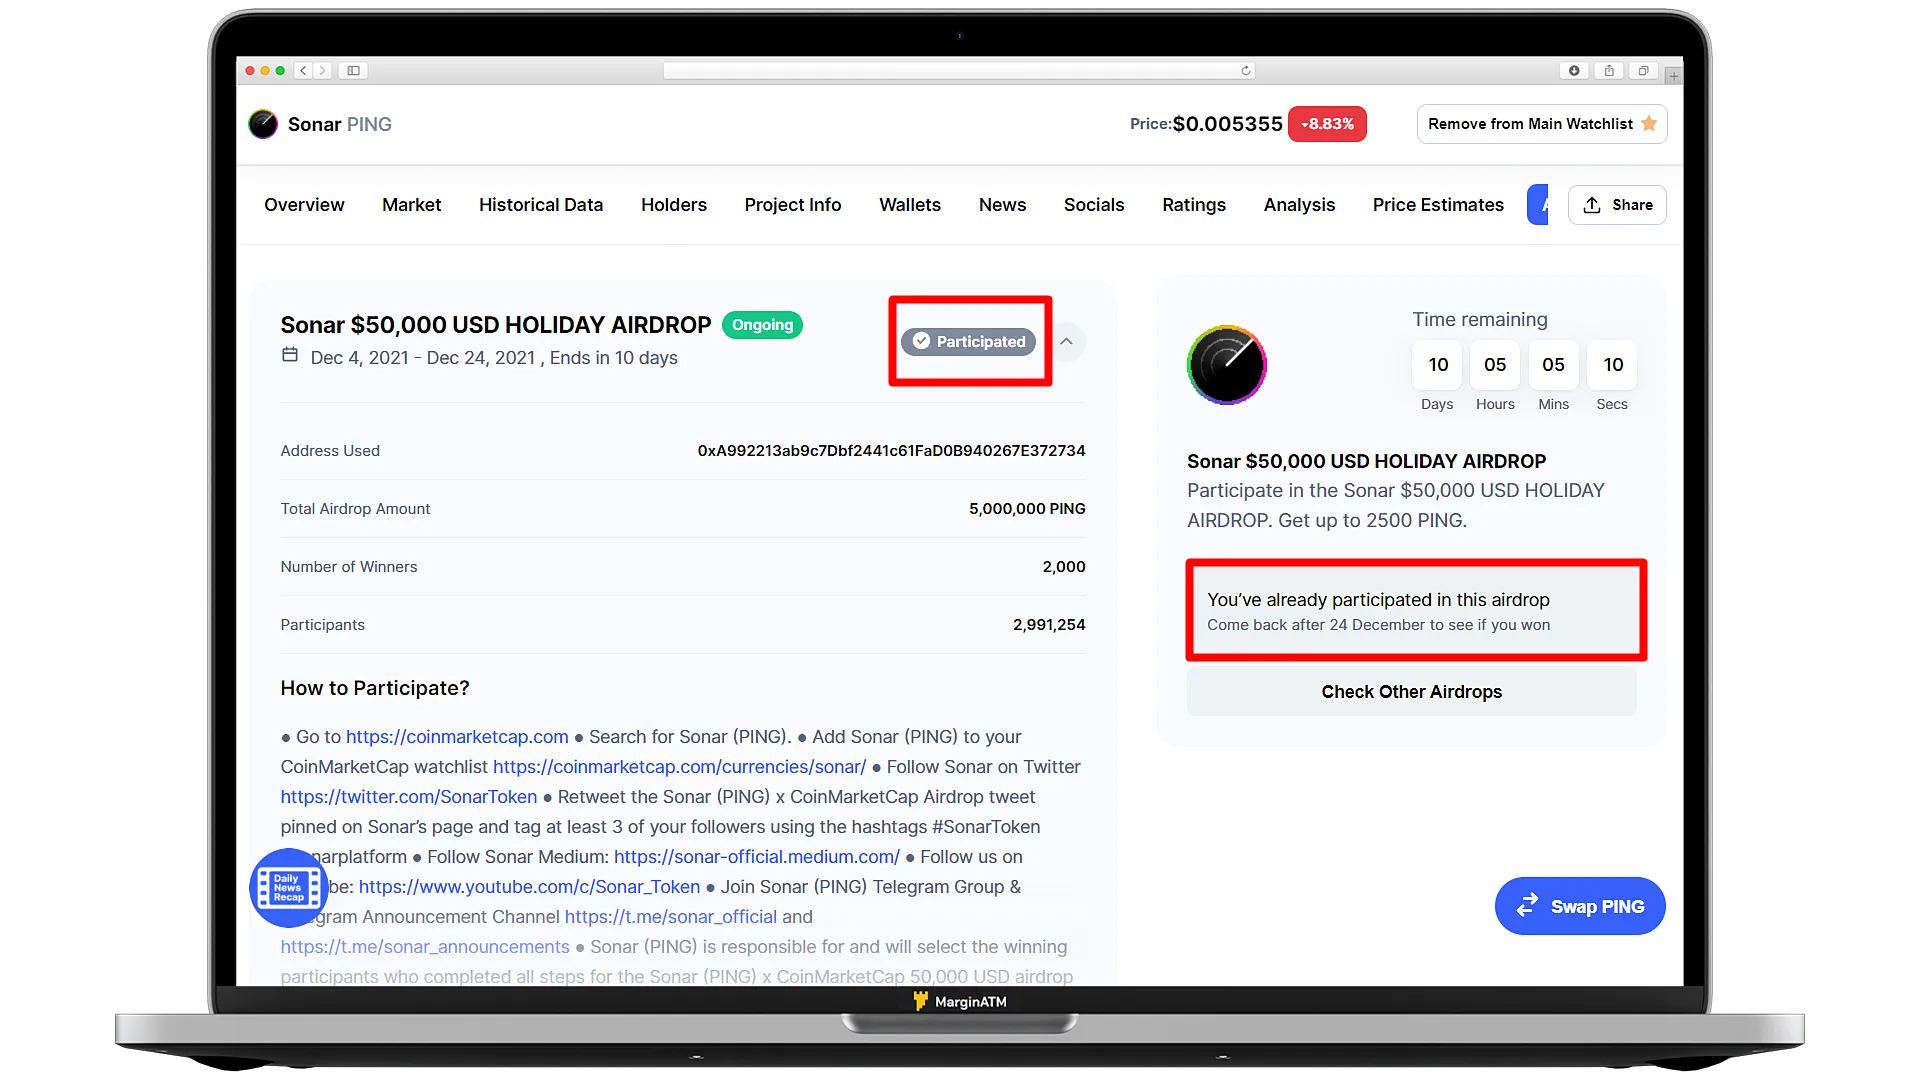Click the calendar icon beside airdrop dates
This screenshot has width=1920, height=1080.
point(290,355)
